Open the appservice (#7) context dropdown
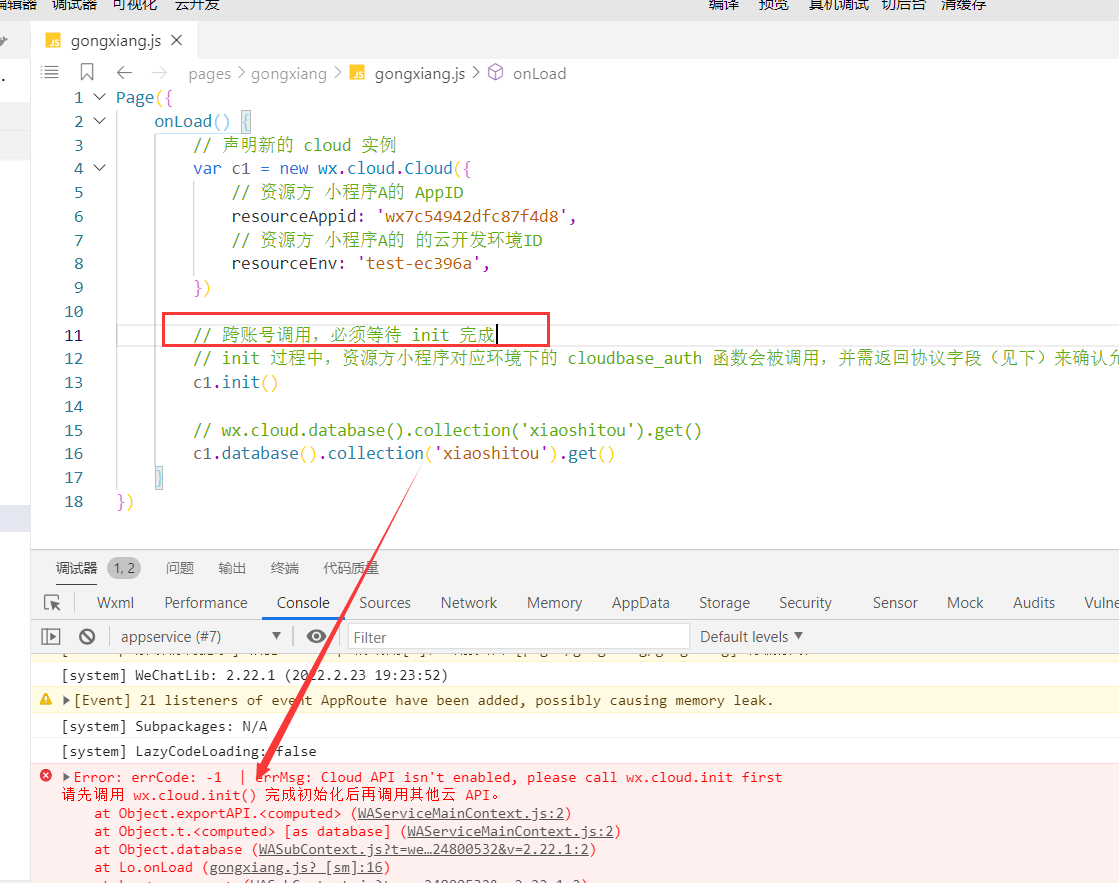 tap(201, 636)
